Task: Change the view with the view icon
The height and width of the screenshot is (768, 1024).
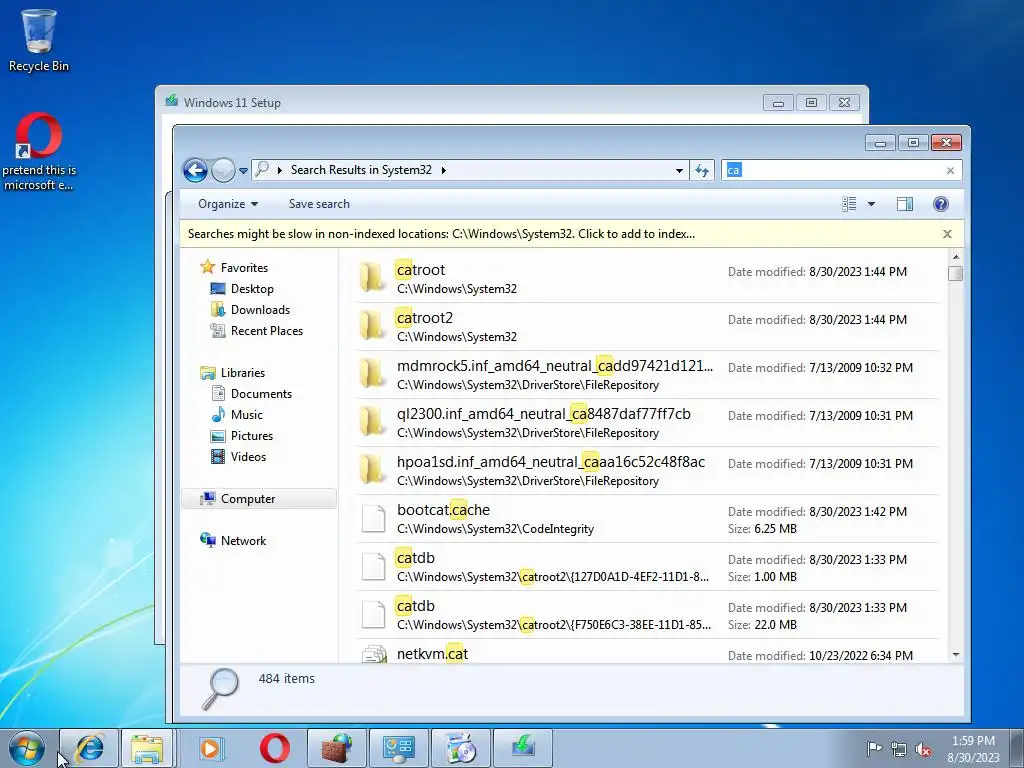Action: (849, 204)
